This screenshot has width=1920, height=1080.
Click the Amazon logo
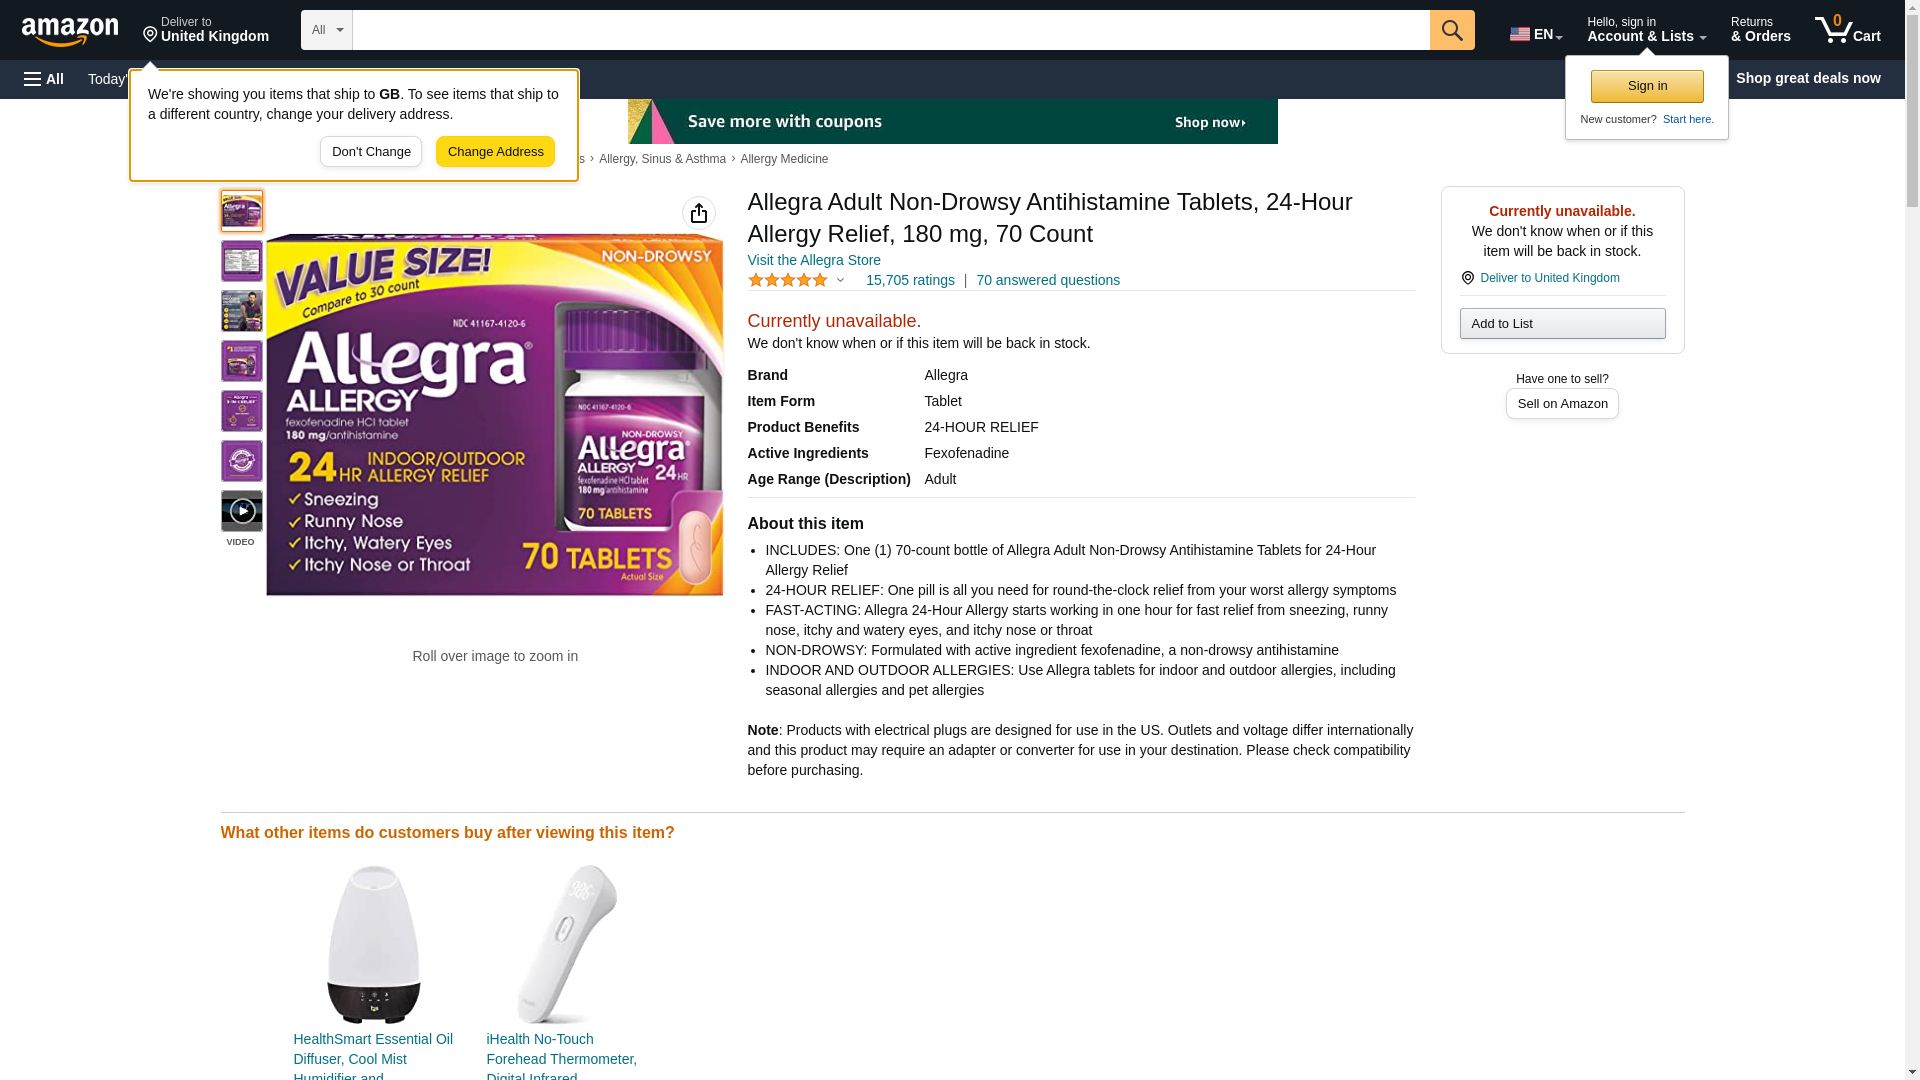point(70,31)
